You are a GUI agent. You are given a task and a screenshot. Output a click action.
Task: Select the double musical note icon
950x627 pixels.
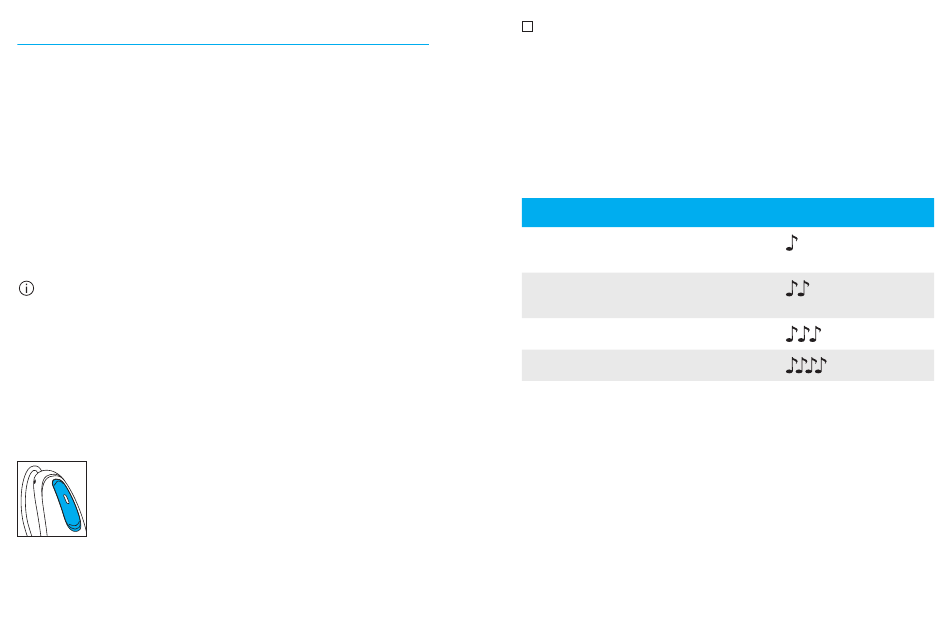tap(797, 288)
